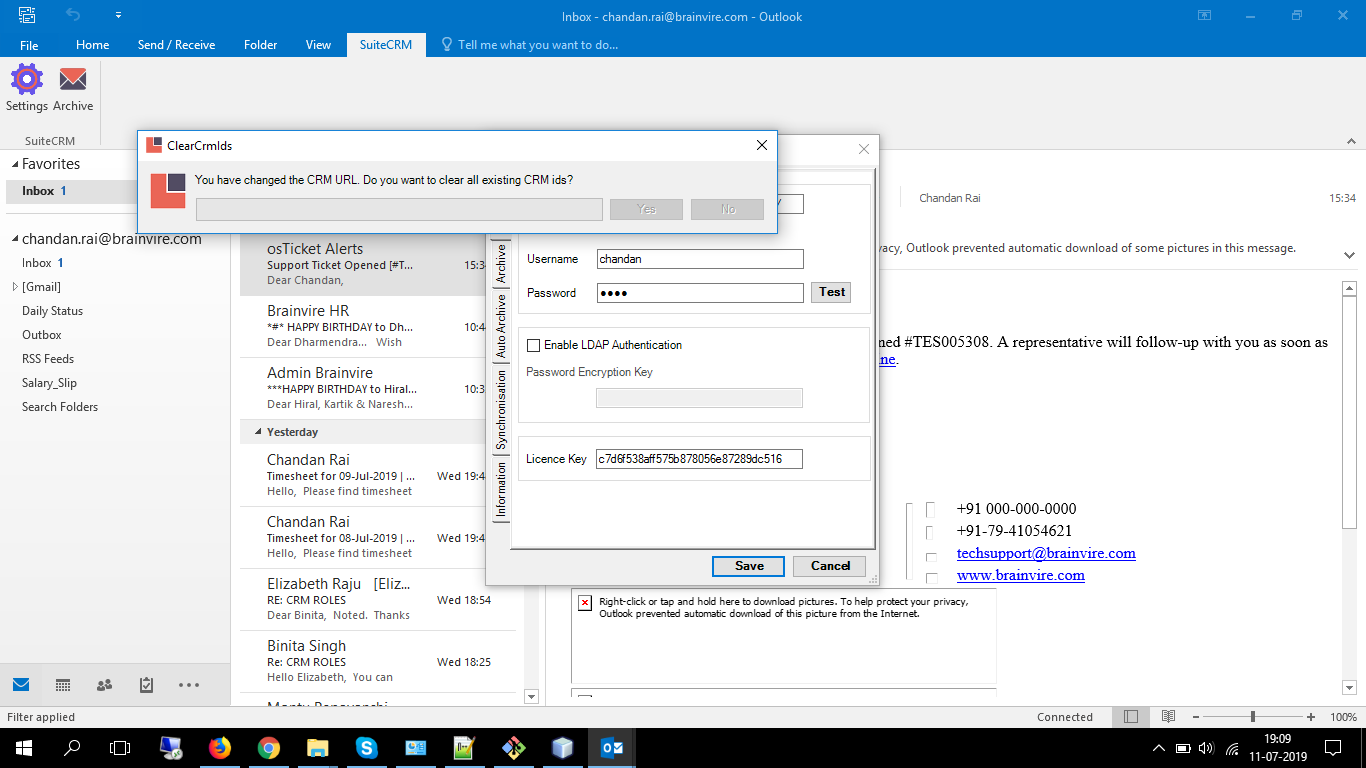Switch to the Folder ribbon tab
The width and height of the screenshot is (1366, 768).
click(260, 45)
